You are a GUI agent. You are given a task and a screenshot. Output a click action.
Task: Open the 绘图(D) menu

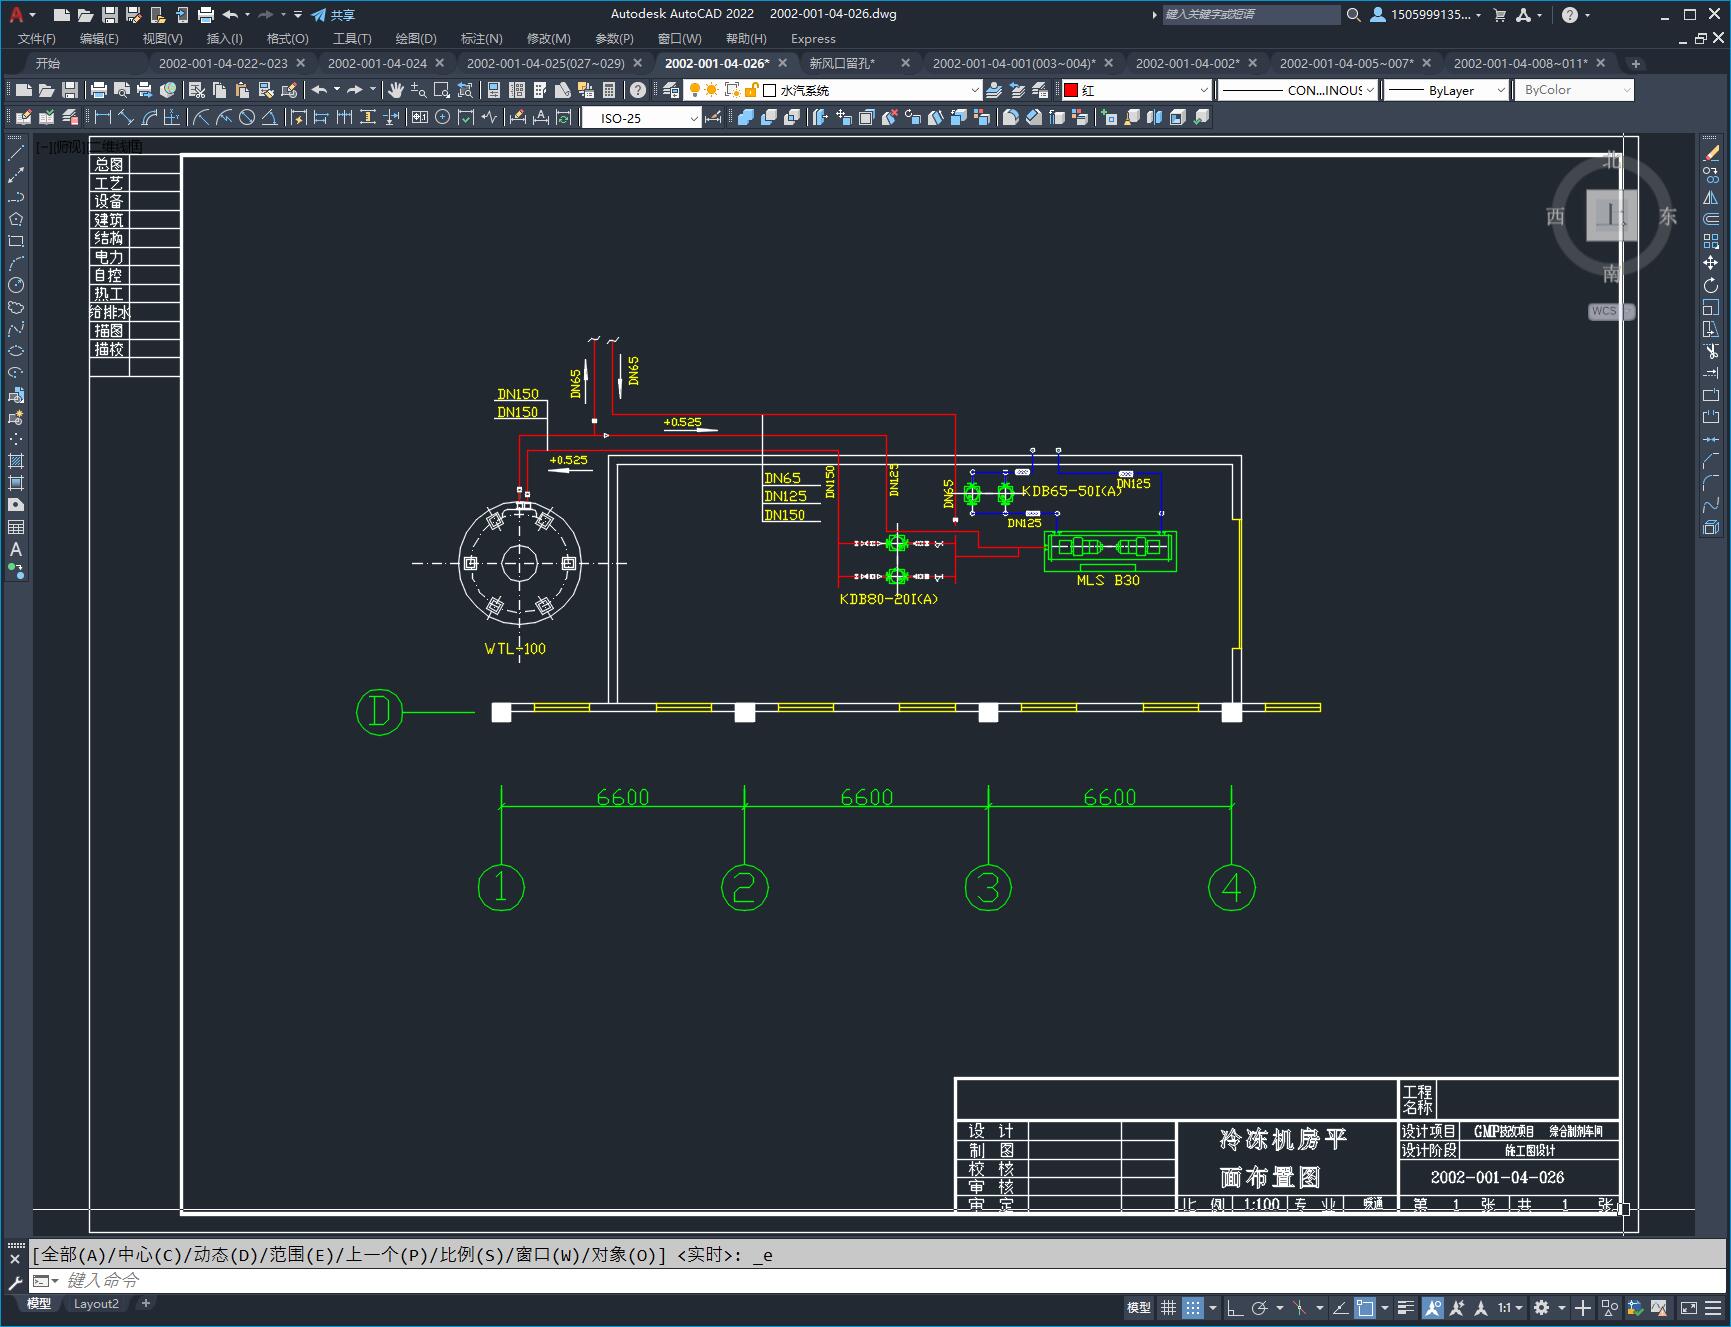point(416,38)
